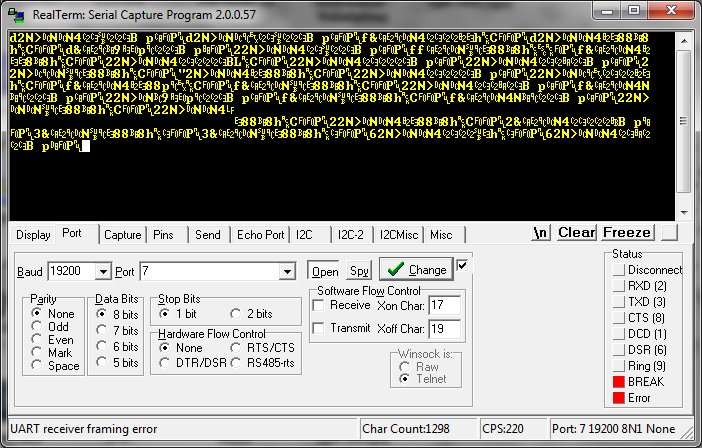The height and width of the screenshot is (448, 702).
Task: Toggle the Open port button
Action: point(325,271)
